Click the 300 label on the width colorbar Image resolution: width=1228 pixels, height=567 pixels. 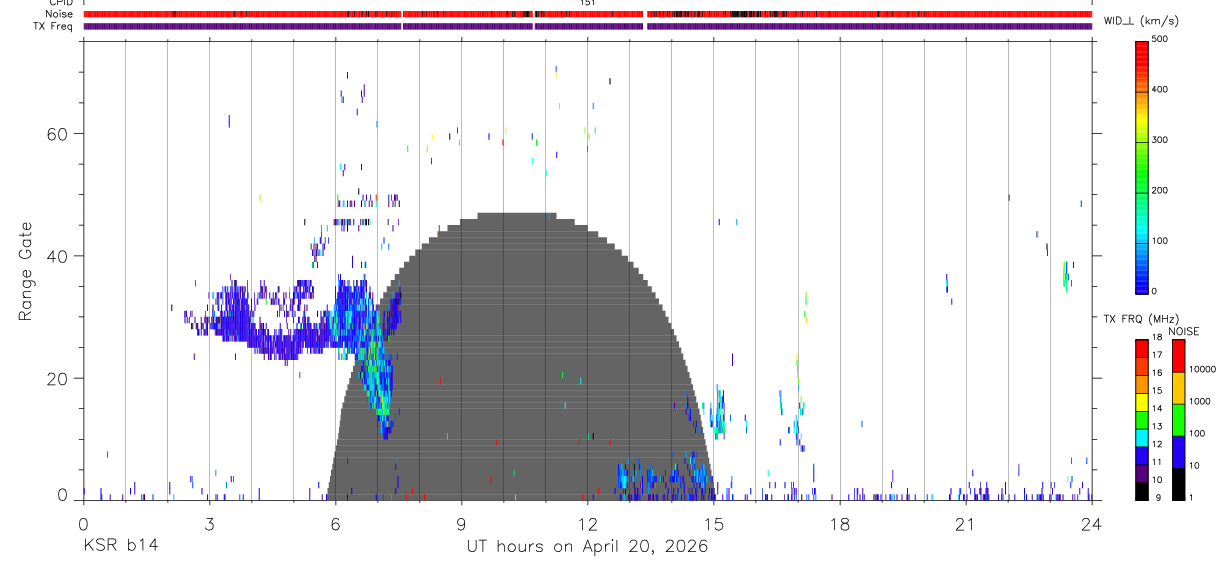click(x=1161, y=141)
